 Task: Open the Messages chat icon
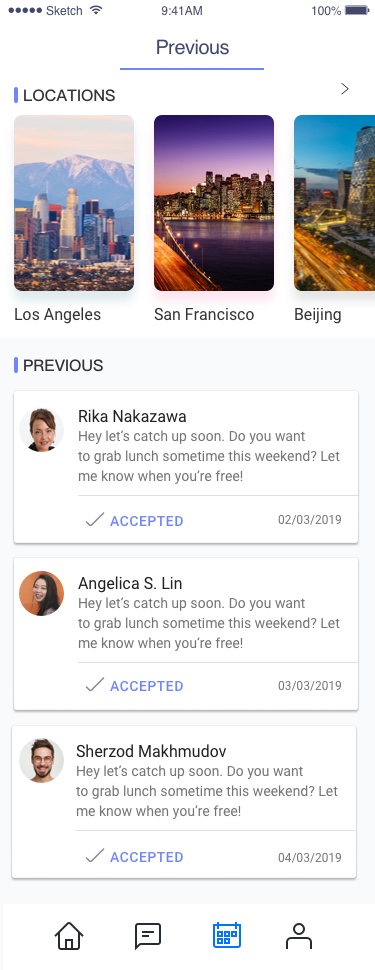click(148, 935)
